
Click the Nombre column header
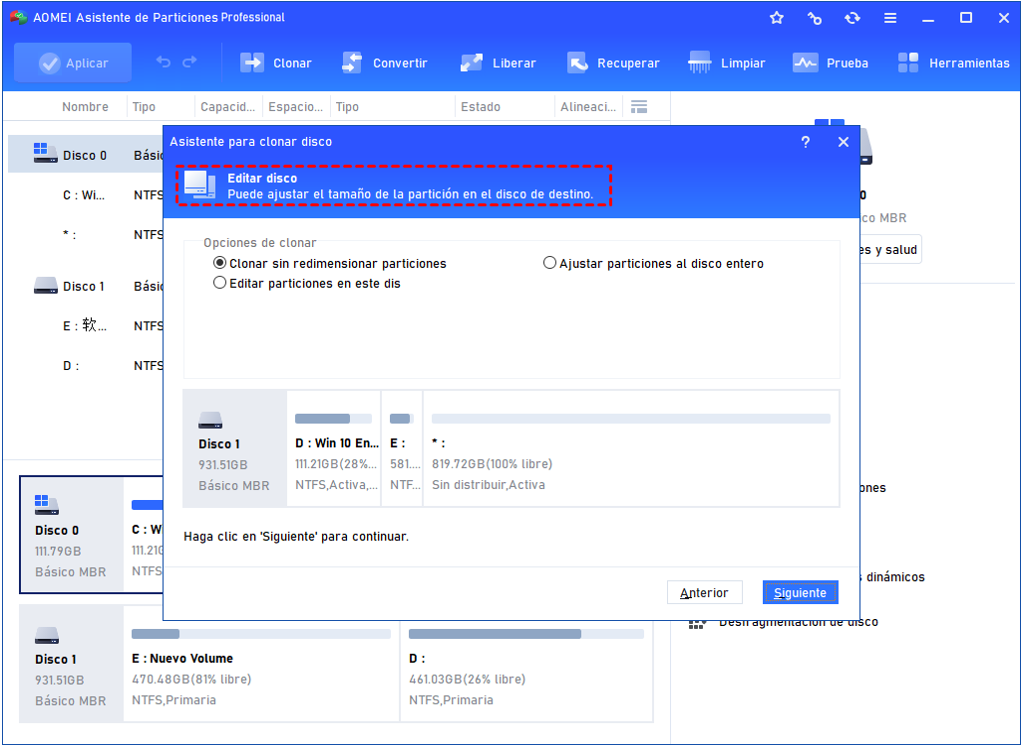[x=85, y=107]
